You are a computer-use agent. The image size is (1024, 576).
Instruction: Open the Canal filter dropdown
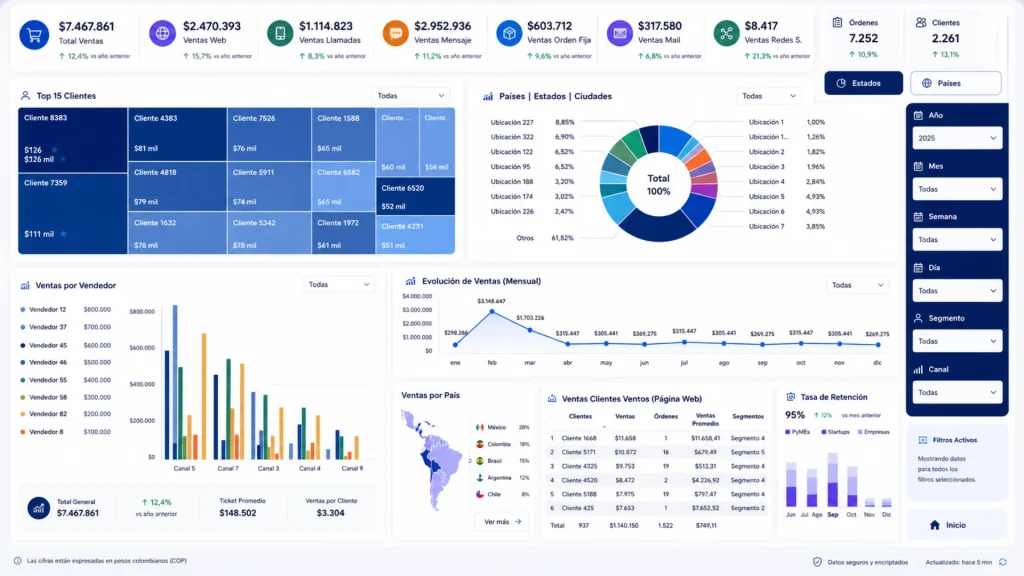coord(957,392)
